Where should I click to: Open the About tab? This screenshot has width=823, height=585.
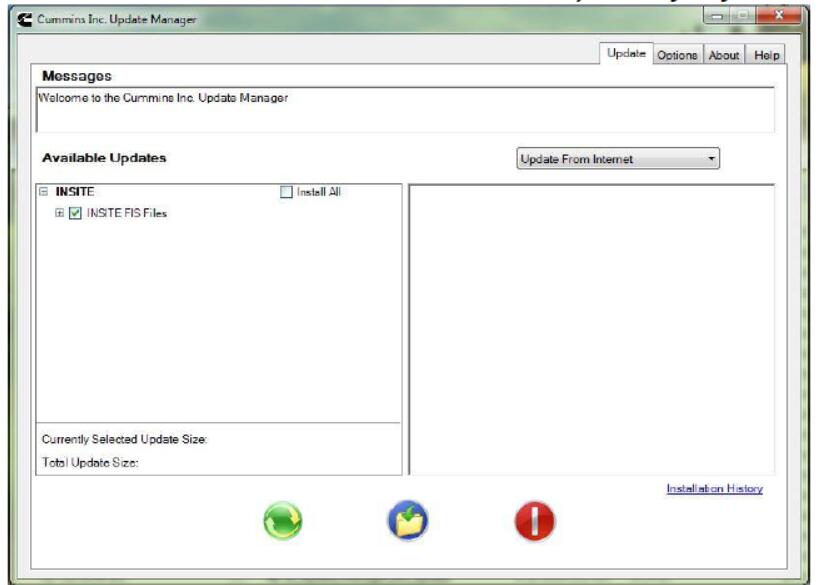click(724, 55)
